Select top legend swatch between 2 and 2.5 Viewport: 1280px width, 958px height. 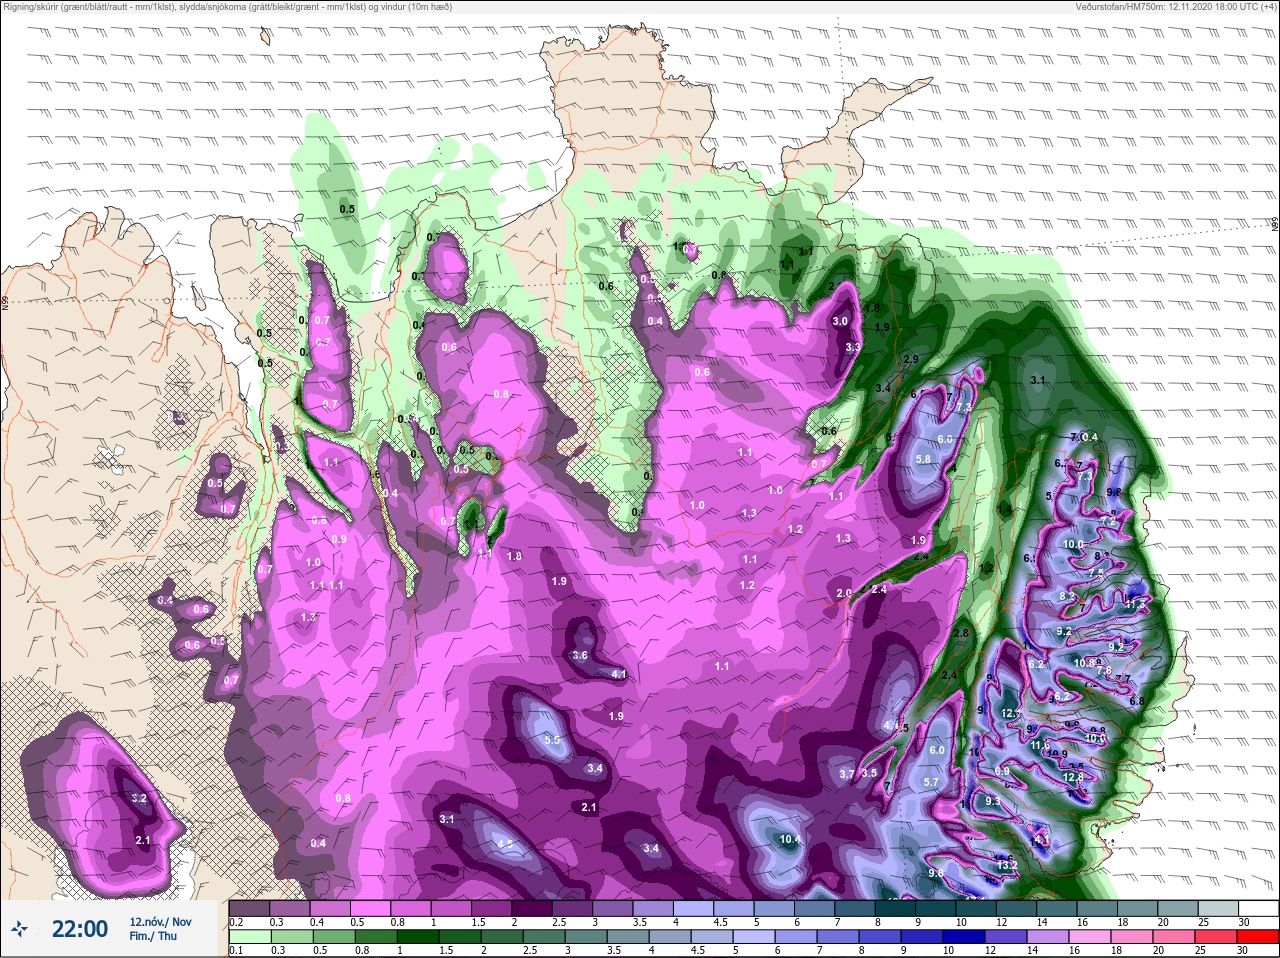(534, 908)
